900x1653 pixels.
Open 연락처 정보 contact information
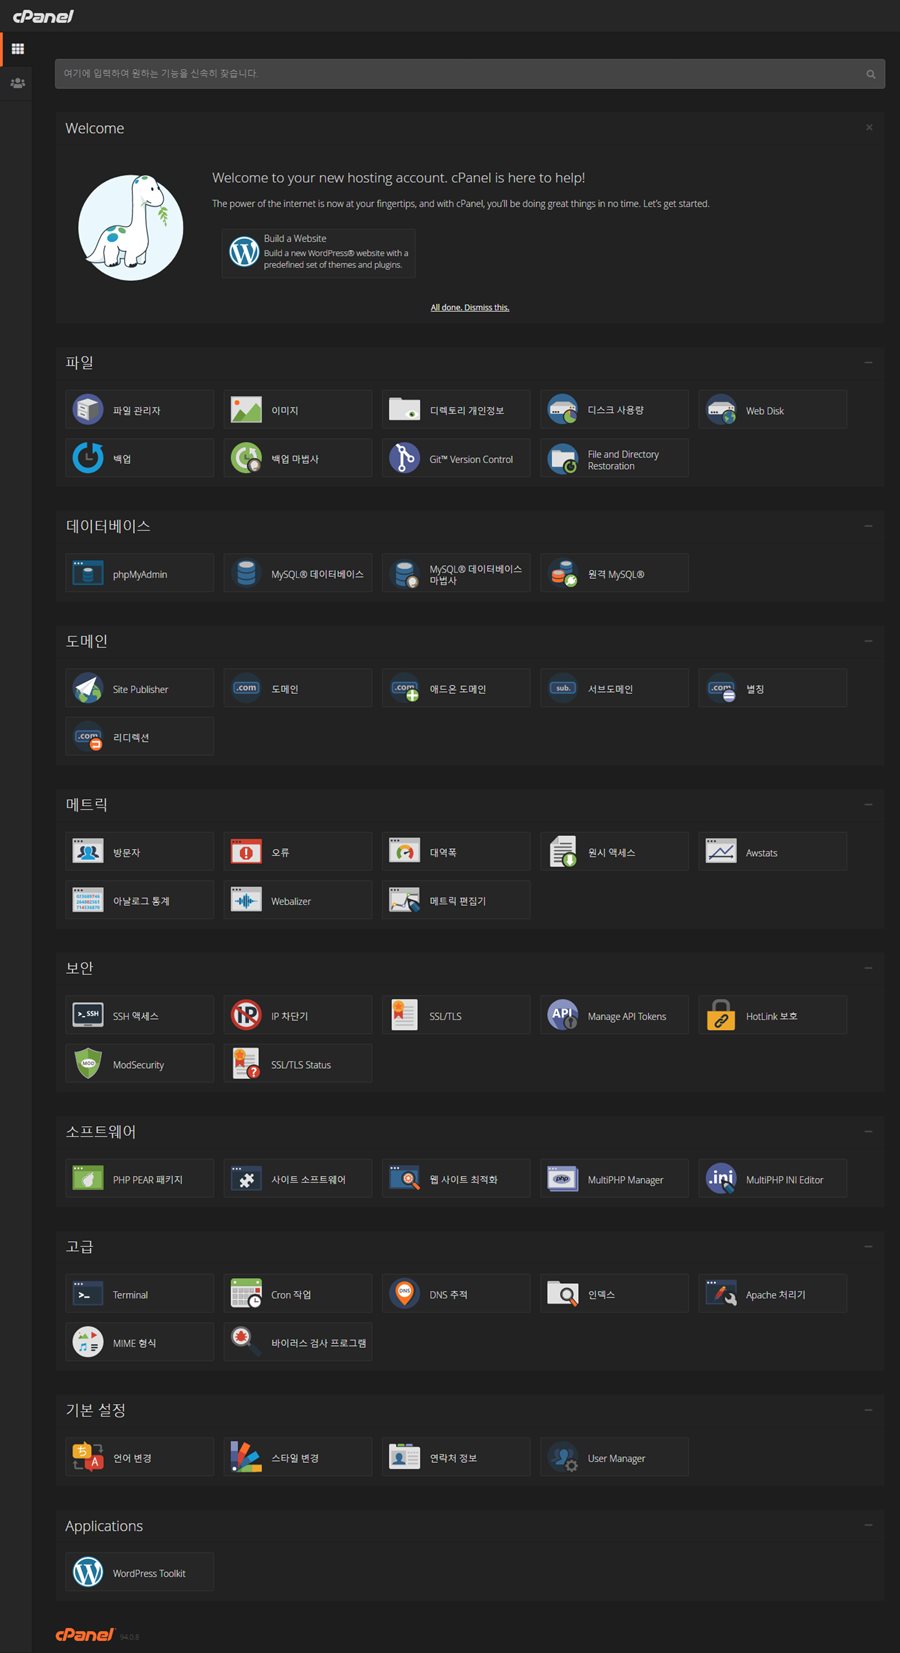tap(456, 1458)
